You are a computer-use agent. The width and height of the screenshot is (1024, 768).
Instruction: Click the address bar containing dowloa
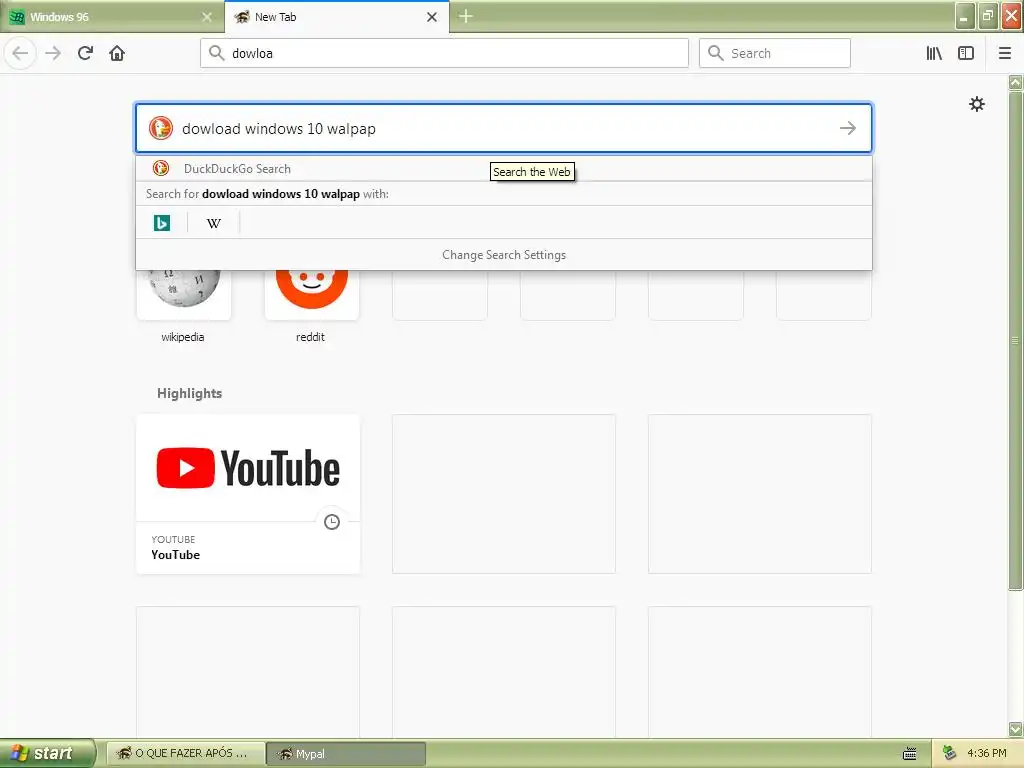(444, 53)
